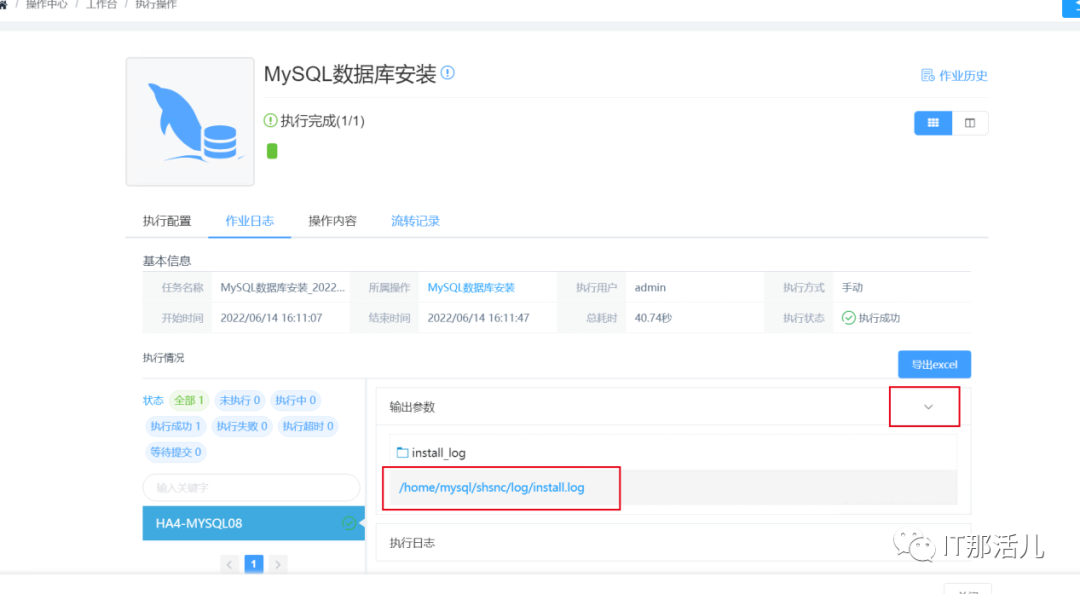Open the 操作内容 tab

pyautogui.click(x=332, y=221)
